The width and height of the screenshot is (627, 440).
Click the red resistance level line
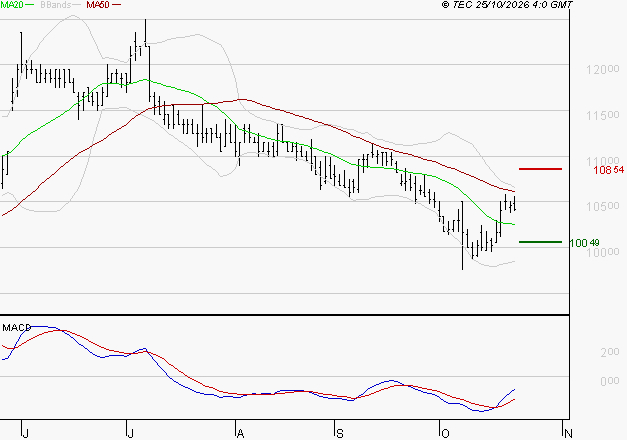pyautogui.click(x=540, y=169)
